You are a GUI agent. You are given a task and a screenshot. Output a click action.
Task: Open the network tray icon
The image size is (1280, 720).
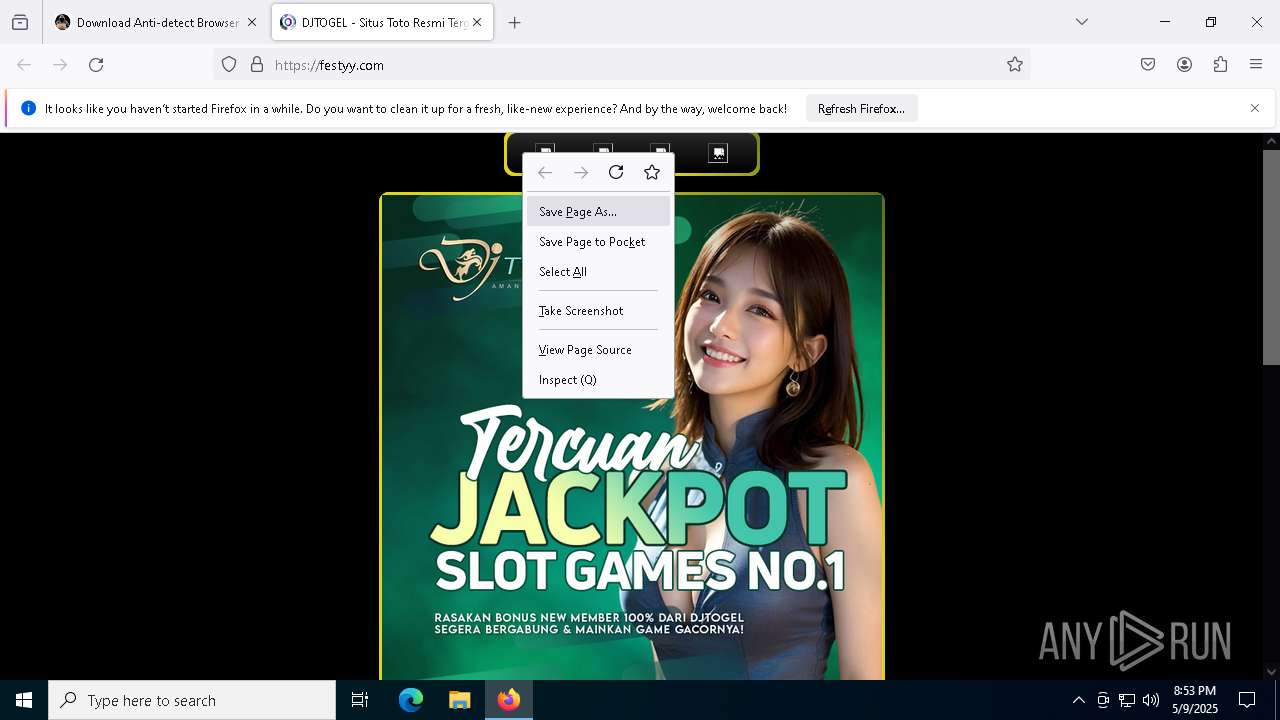1127,700
